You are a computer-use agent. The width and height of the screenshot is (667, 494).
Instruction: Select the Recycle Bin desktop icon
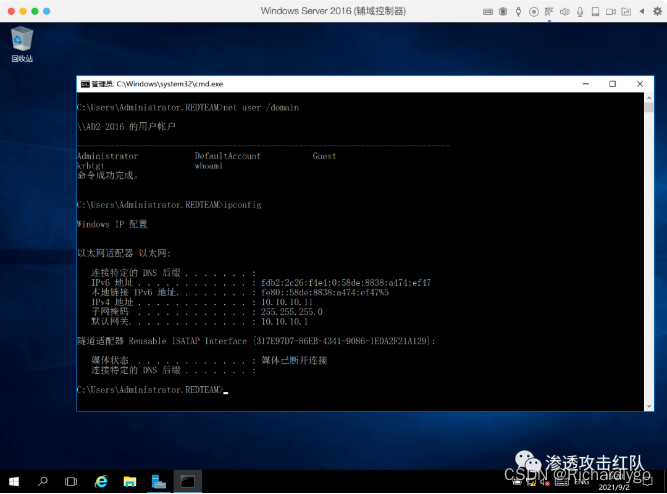(x=22, y=44)
